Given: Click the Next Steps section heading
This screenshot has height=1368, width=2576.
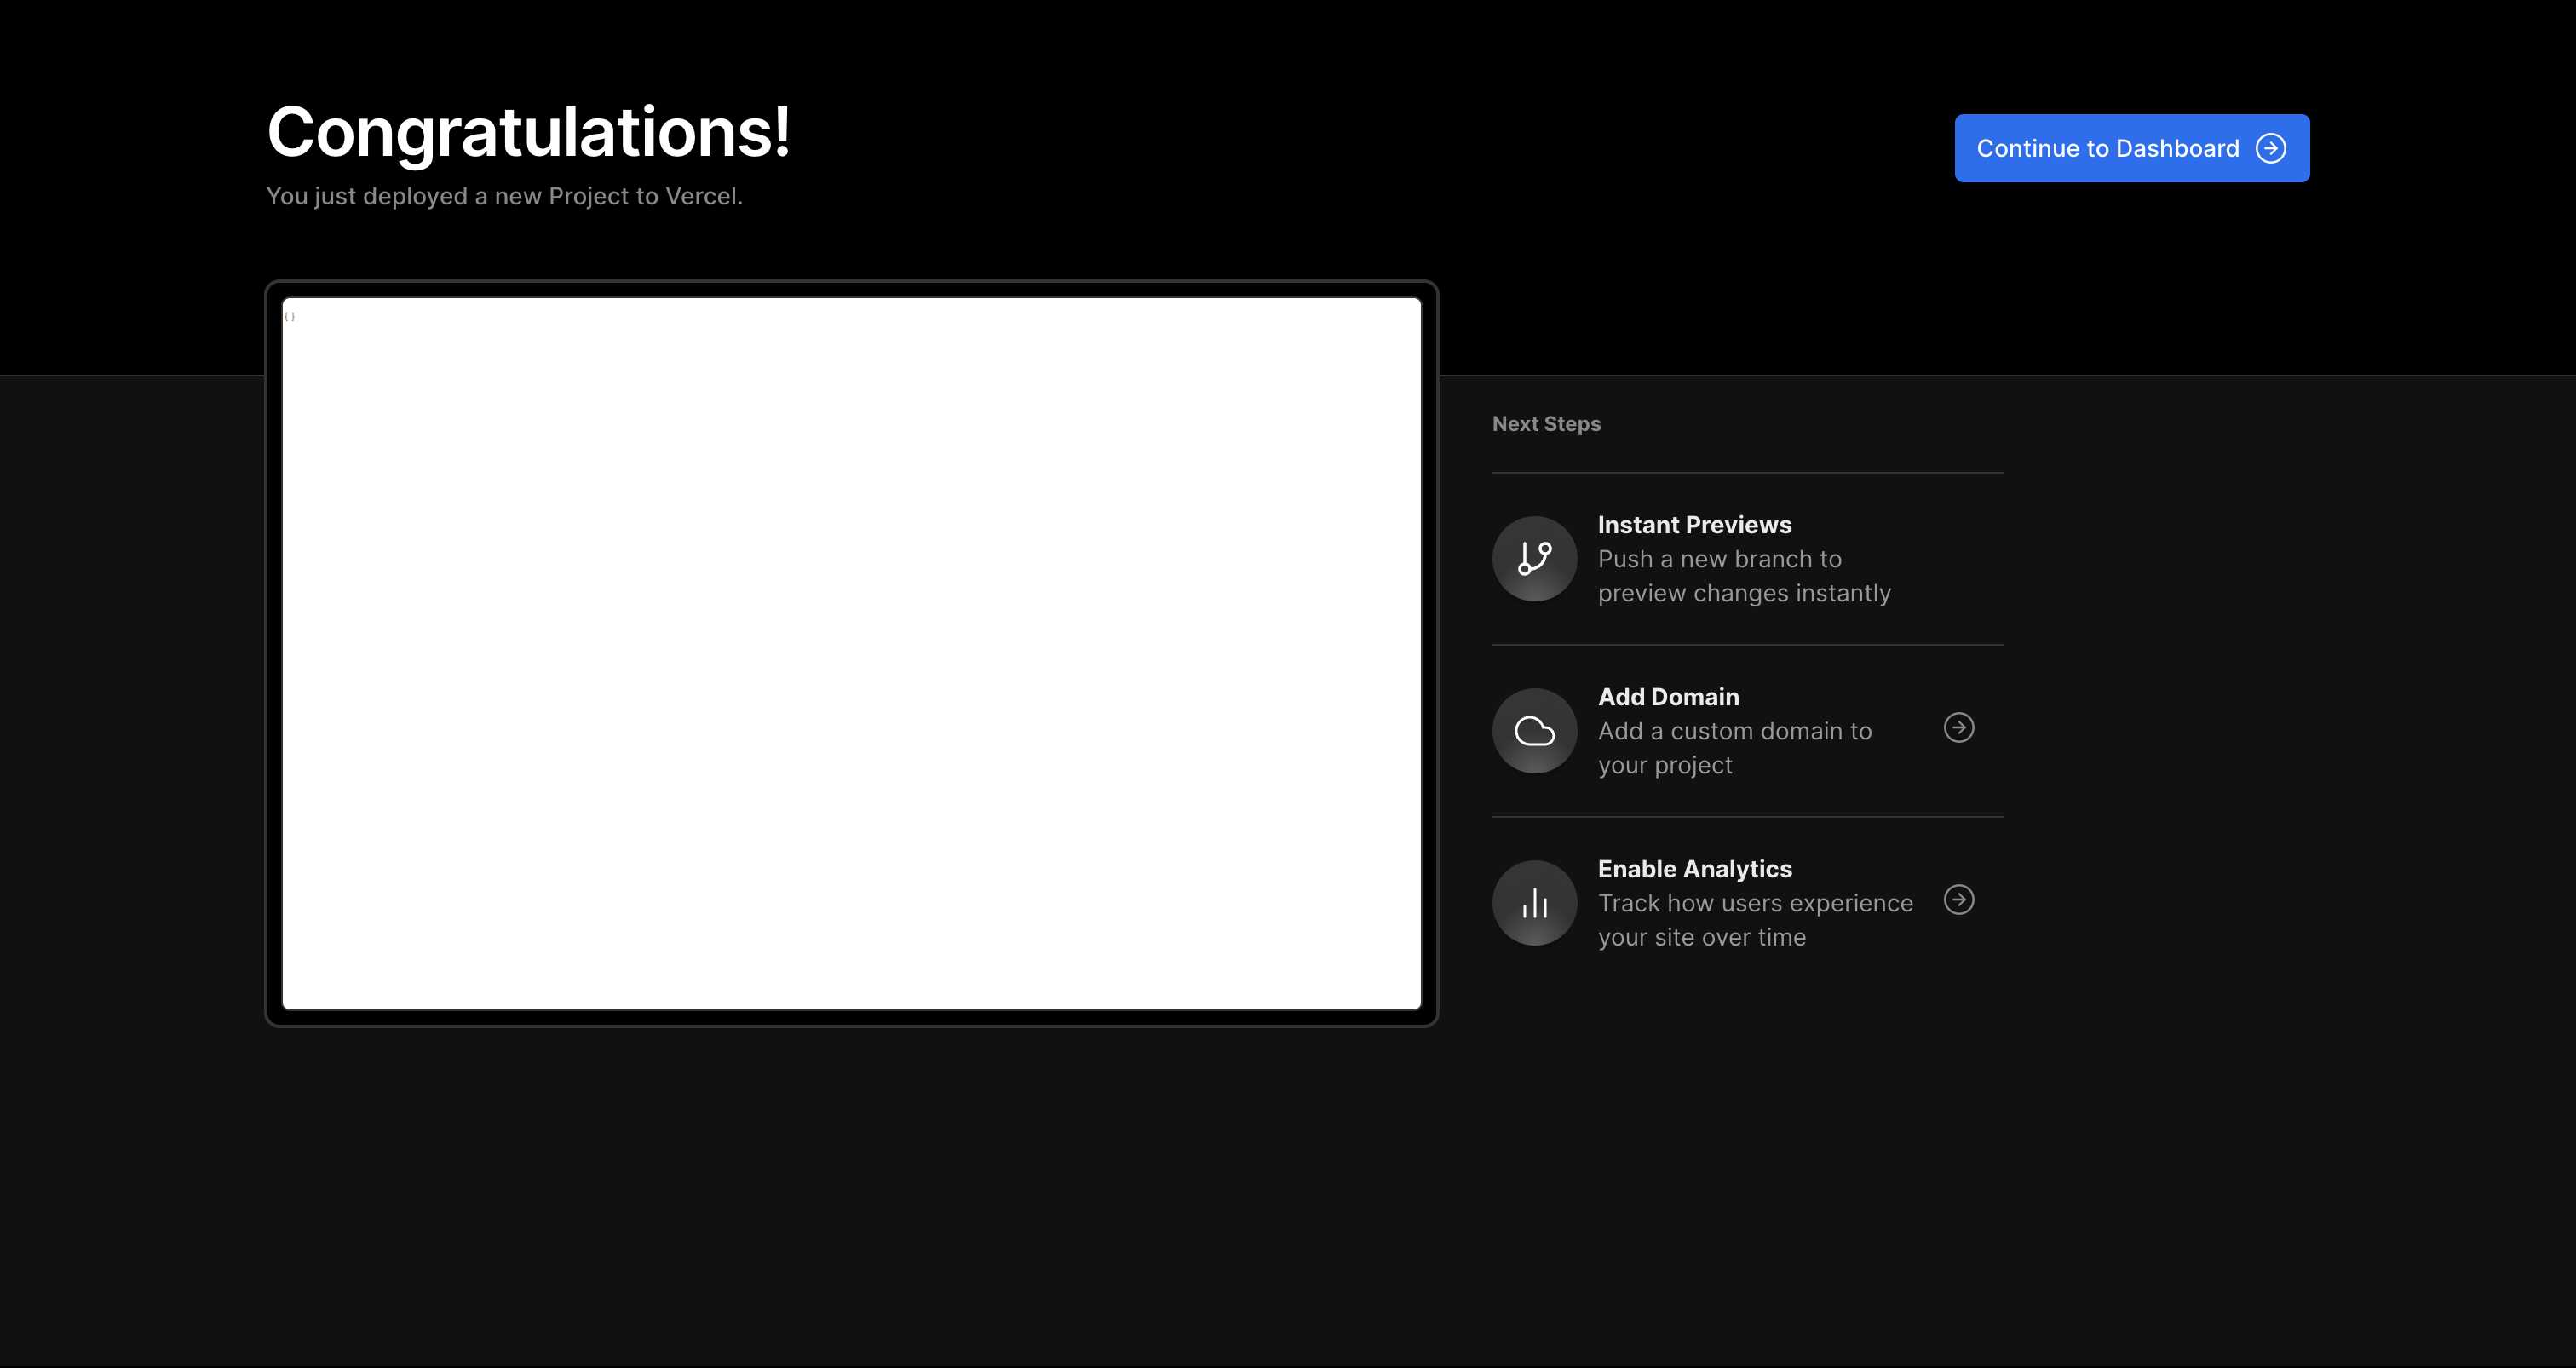Looking at the screenshot, I should (x=1546, y=424).
